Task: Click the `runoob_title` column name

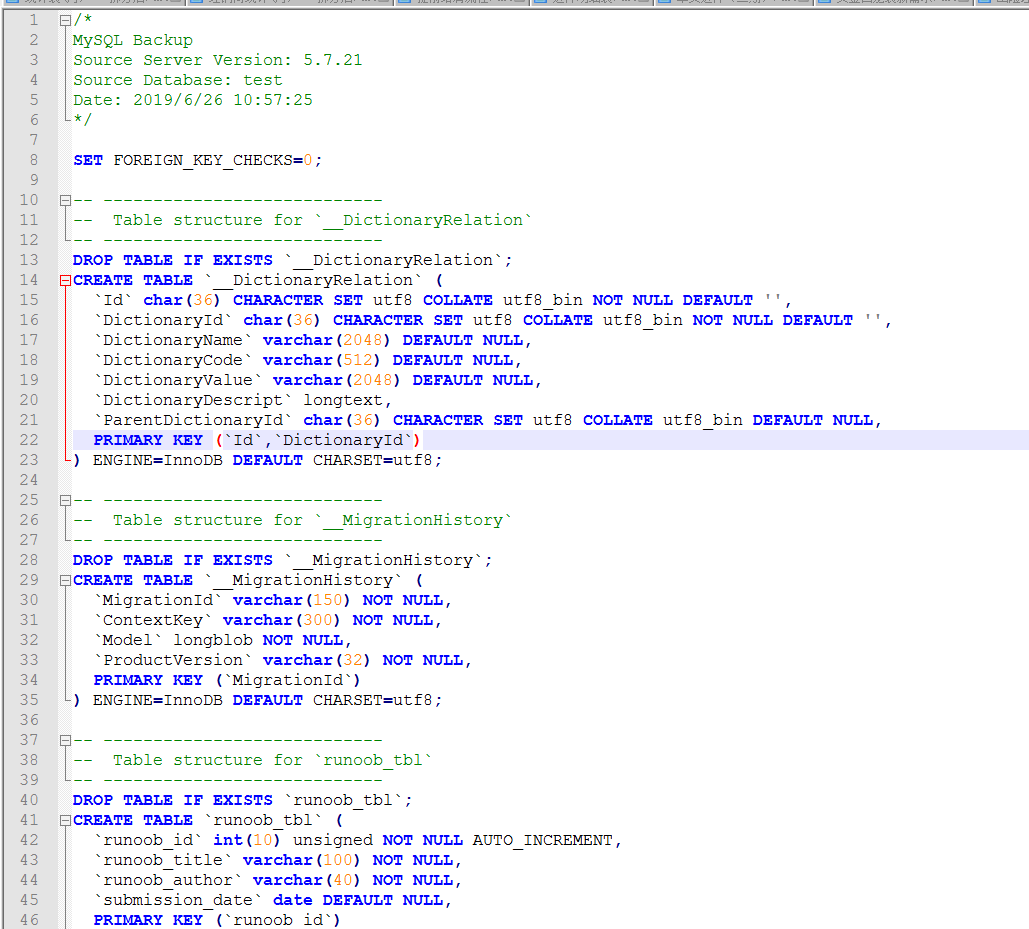Action: (163, 860)
